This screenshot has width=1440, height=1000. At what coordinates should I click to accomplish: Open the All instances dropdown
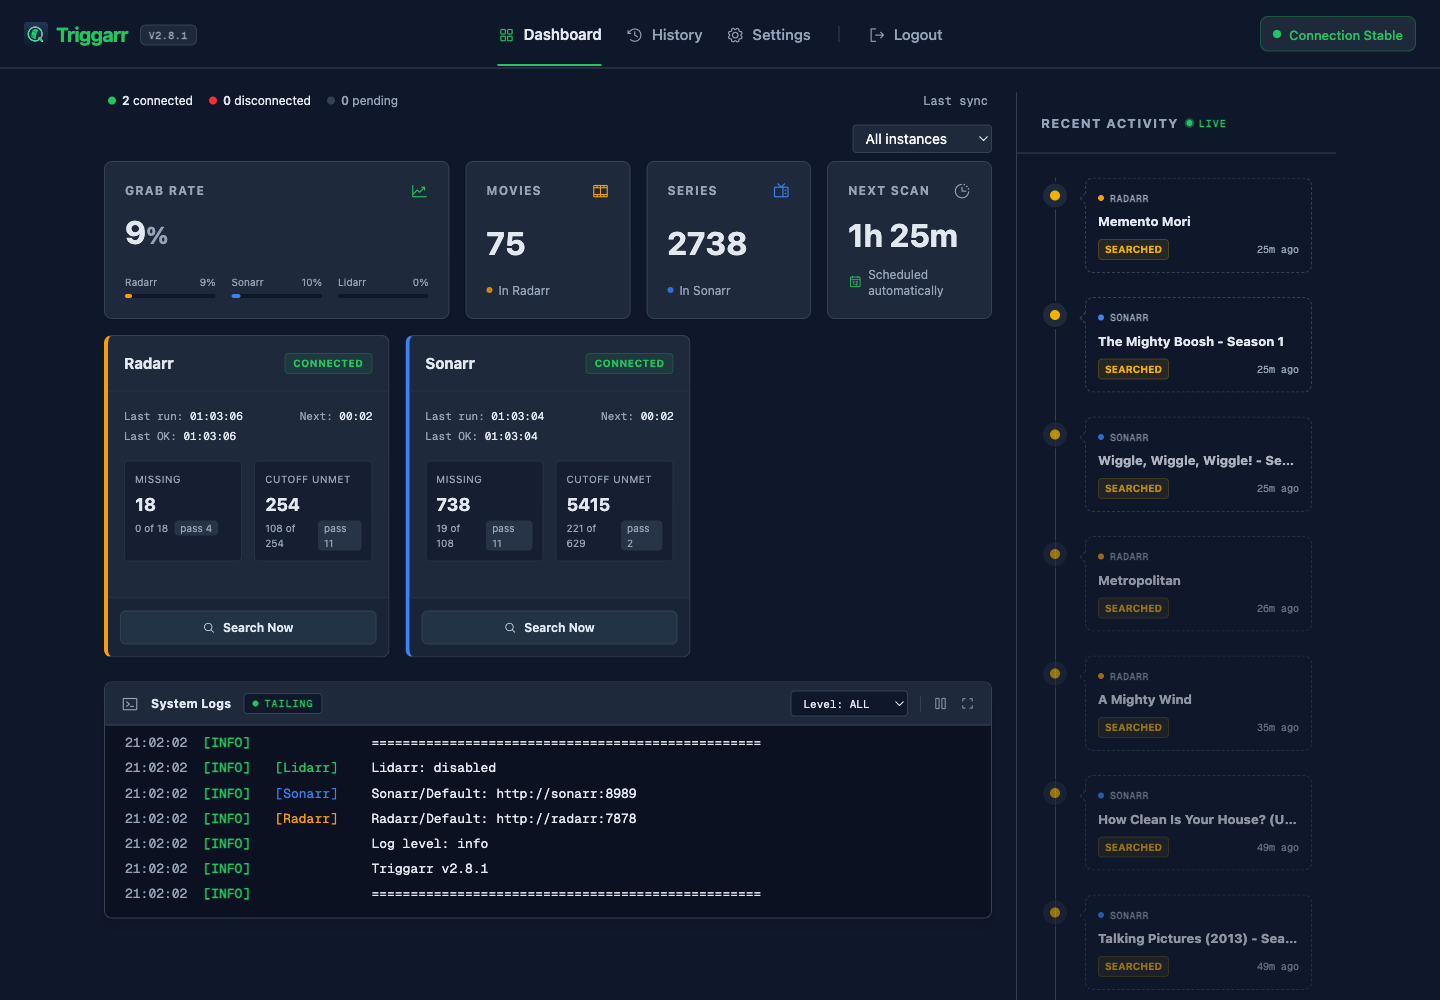click(922, 139)
